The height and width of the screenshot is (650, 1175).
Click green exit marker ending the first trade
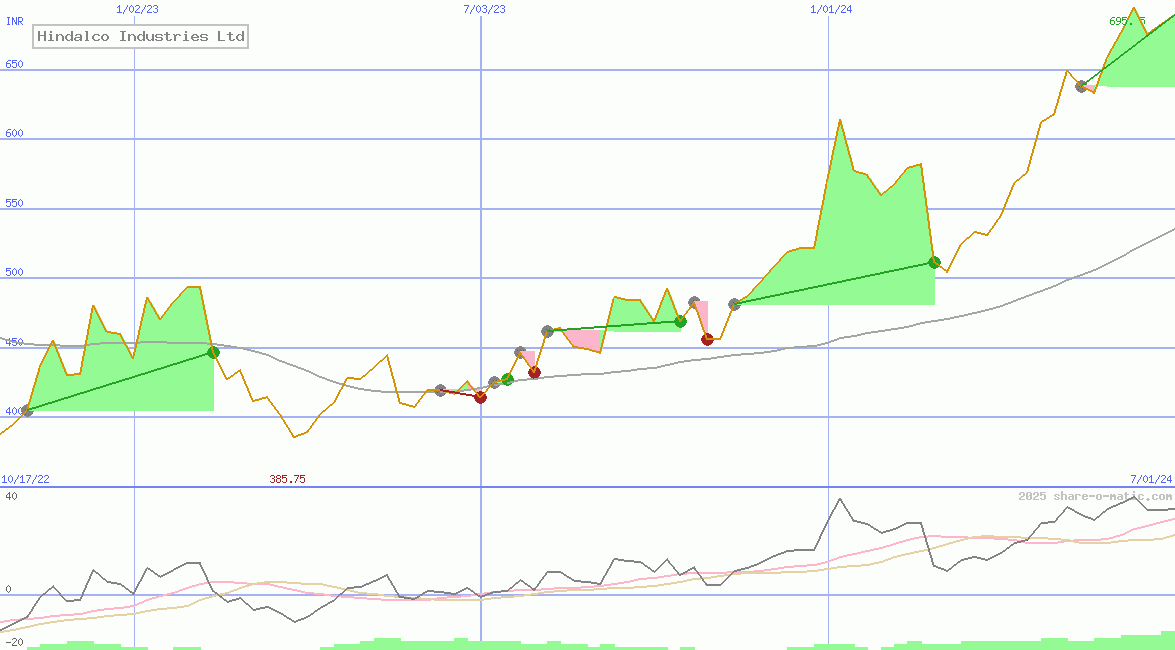213,352
